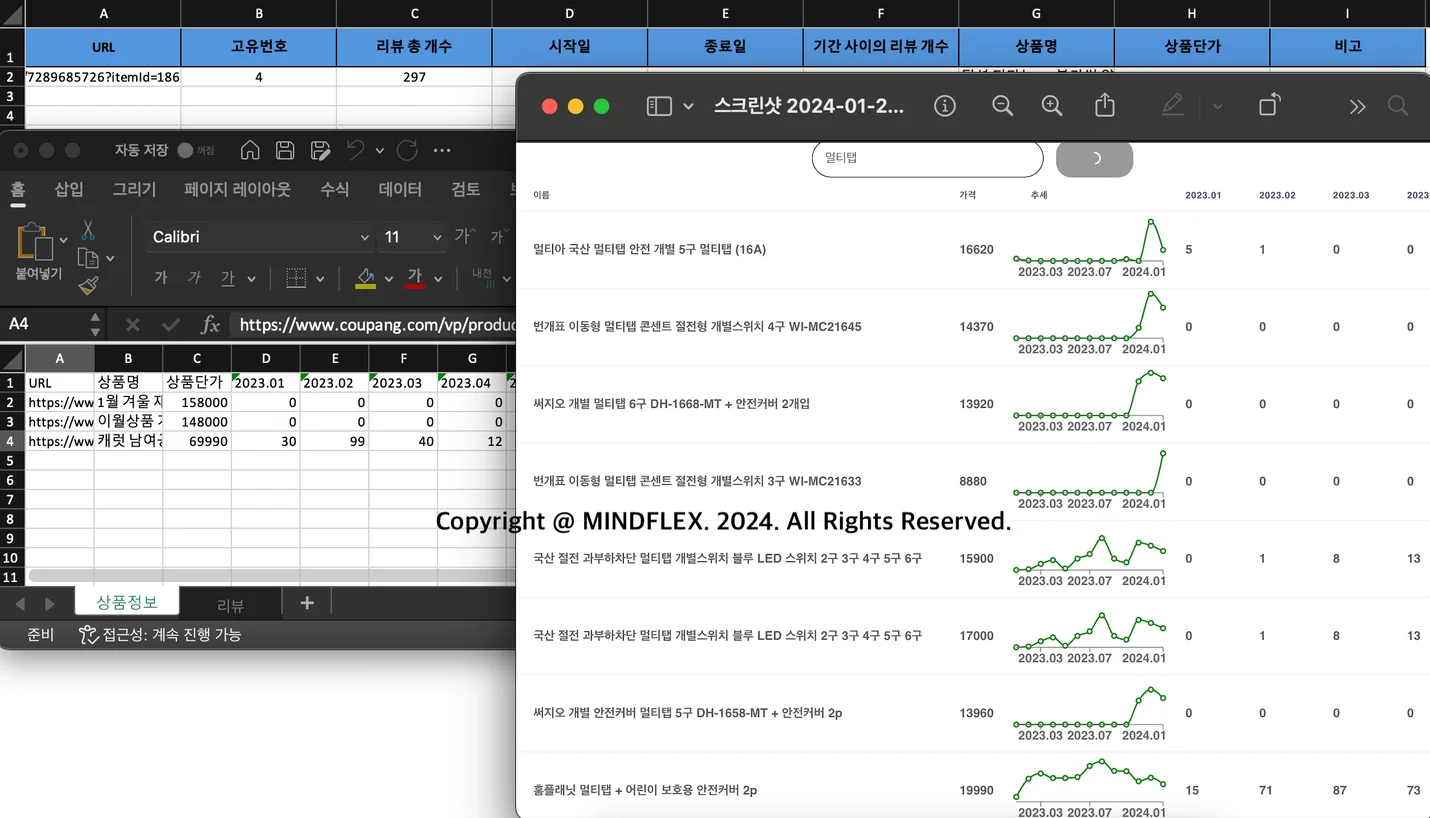
Task: Click the Preview info inspector icon
Action: pos(945,106)
